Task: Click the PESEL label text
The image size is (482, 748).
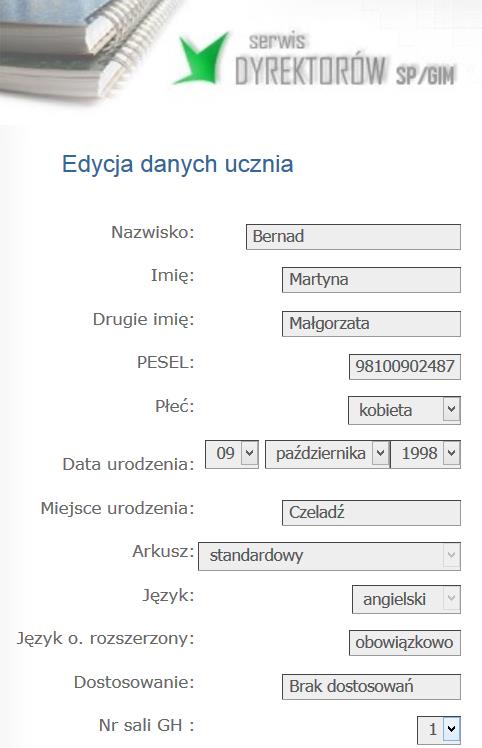Action: (166, 363)
